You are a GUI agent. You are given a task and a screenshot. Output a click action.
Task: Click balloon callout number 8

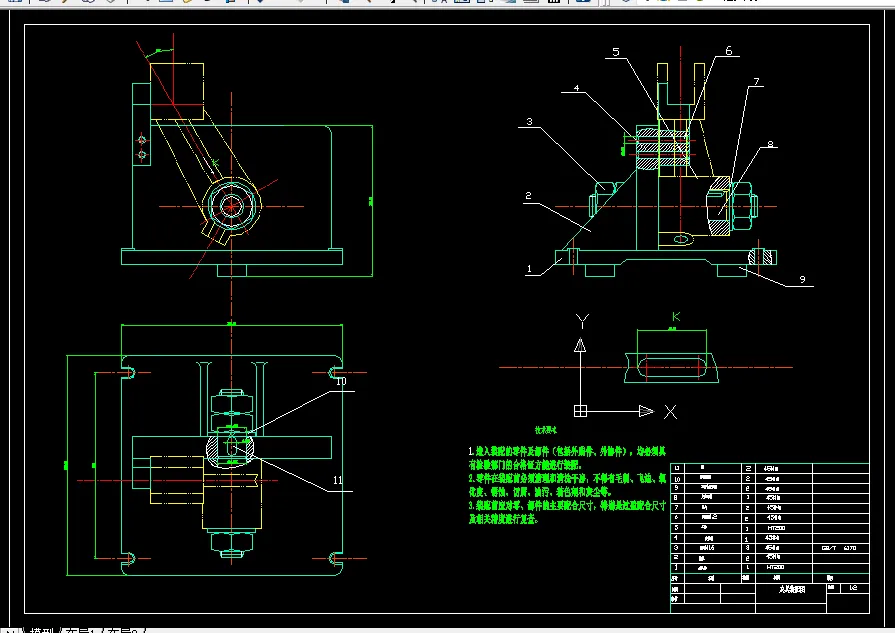pos(770,144)
